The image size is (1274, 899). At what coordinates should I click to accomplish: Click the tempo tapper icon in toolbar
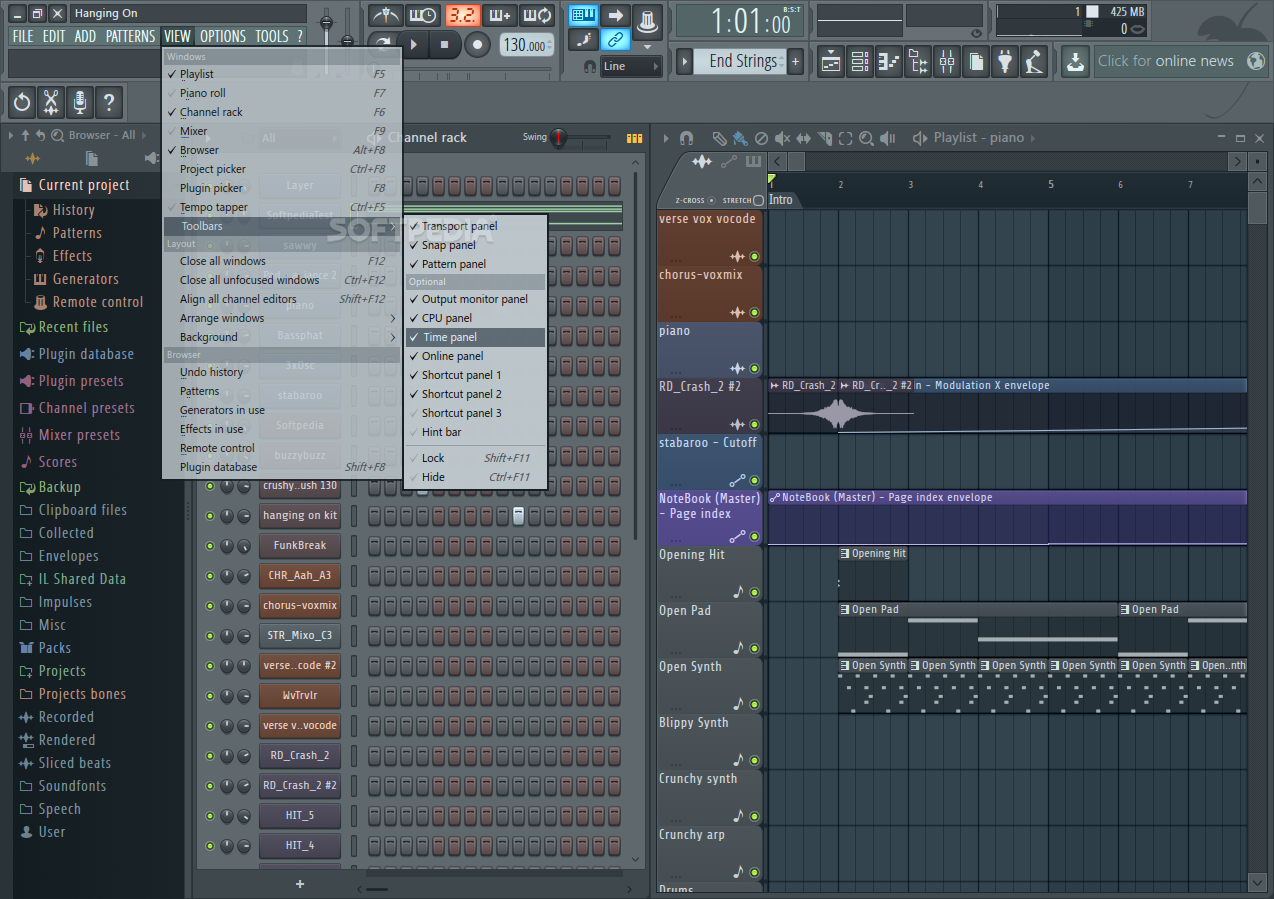pos(1034,62)
